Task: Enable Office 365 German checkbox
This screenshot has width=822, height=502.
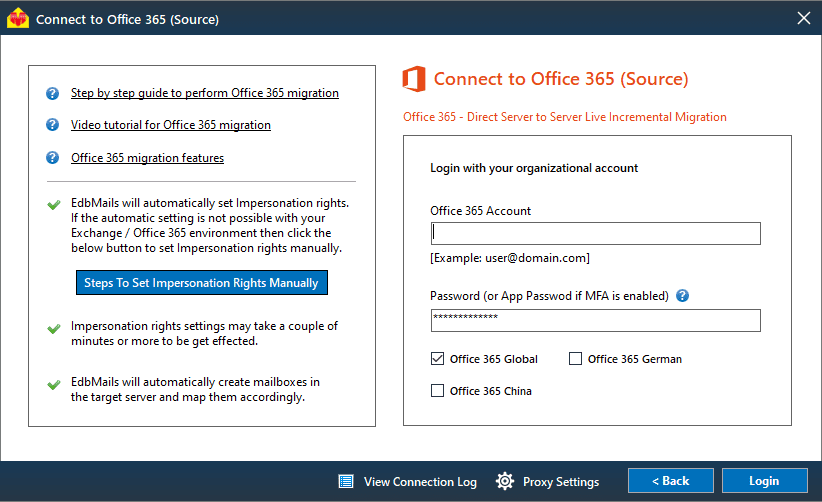Action: pyautogui.click(x=575, y=359)
